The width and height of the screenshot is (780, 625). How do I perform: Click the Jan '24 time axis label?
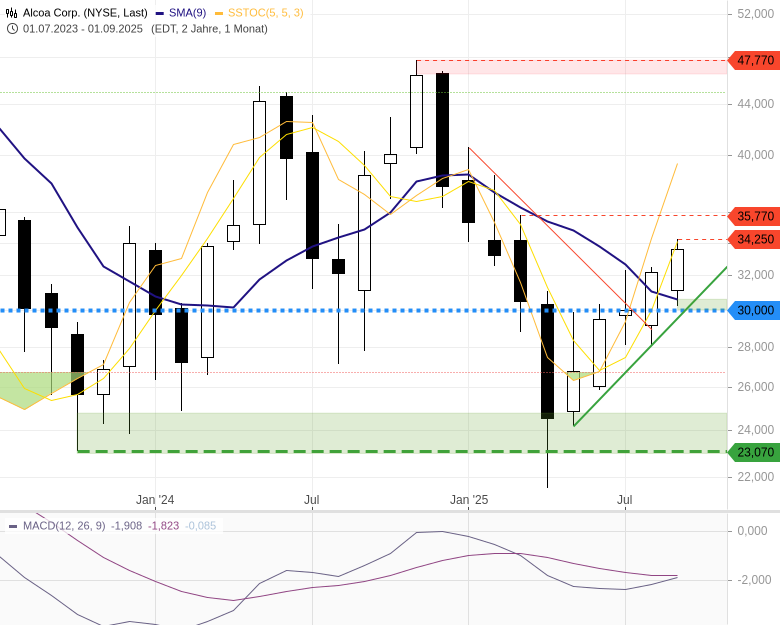click(x=155, y=500)
